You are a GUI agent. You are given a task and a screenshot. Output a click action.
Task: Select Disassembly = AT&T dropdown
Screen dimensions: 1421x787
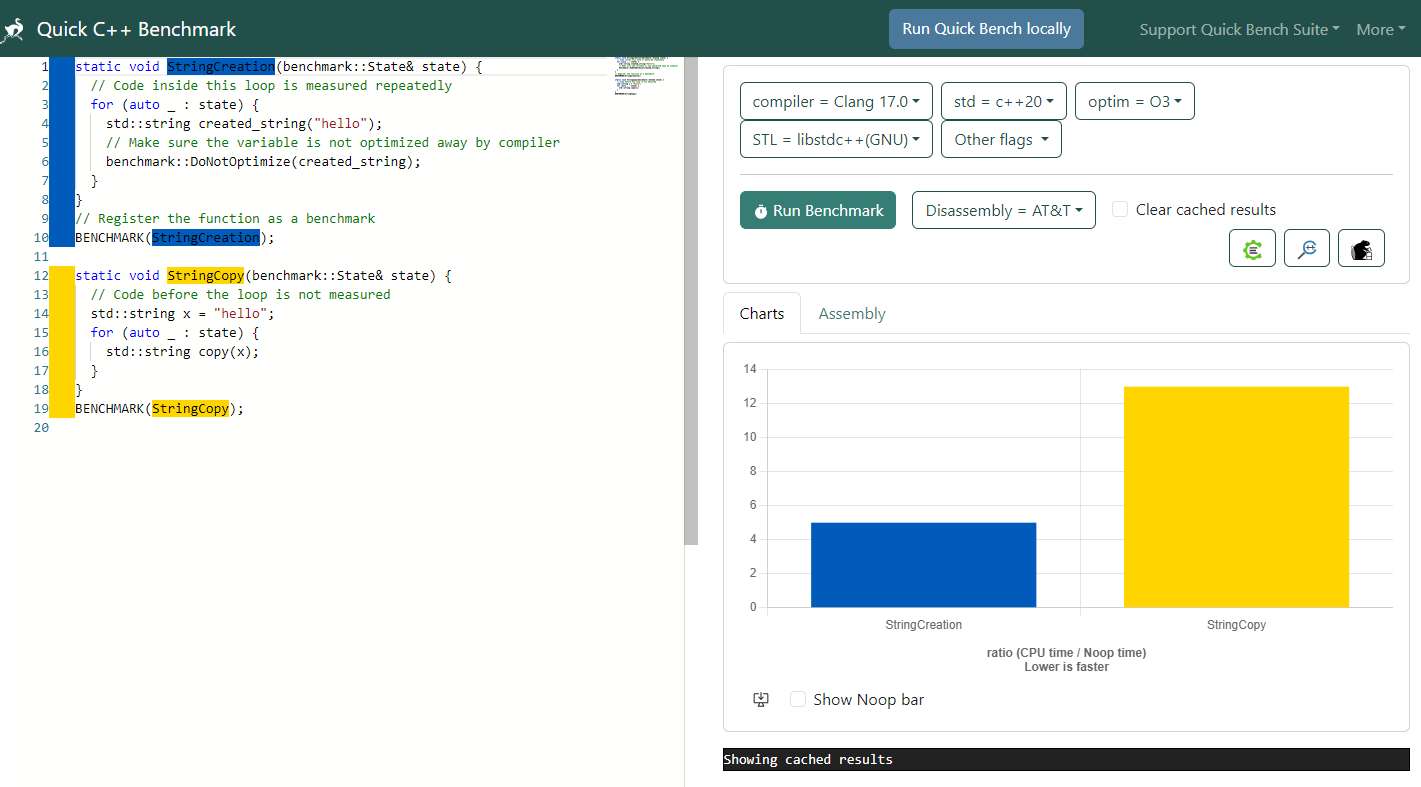click(x=1003, y=211)
